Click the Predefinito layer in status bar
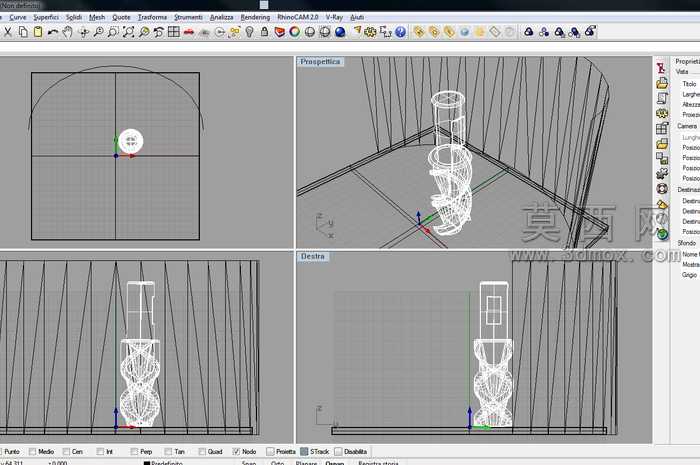700x465 pixels. [163, 463]
